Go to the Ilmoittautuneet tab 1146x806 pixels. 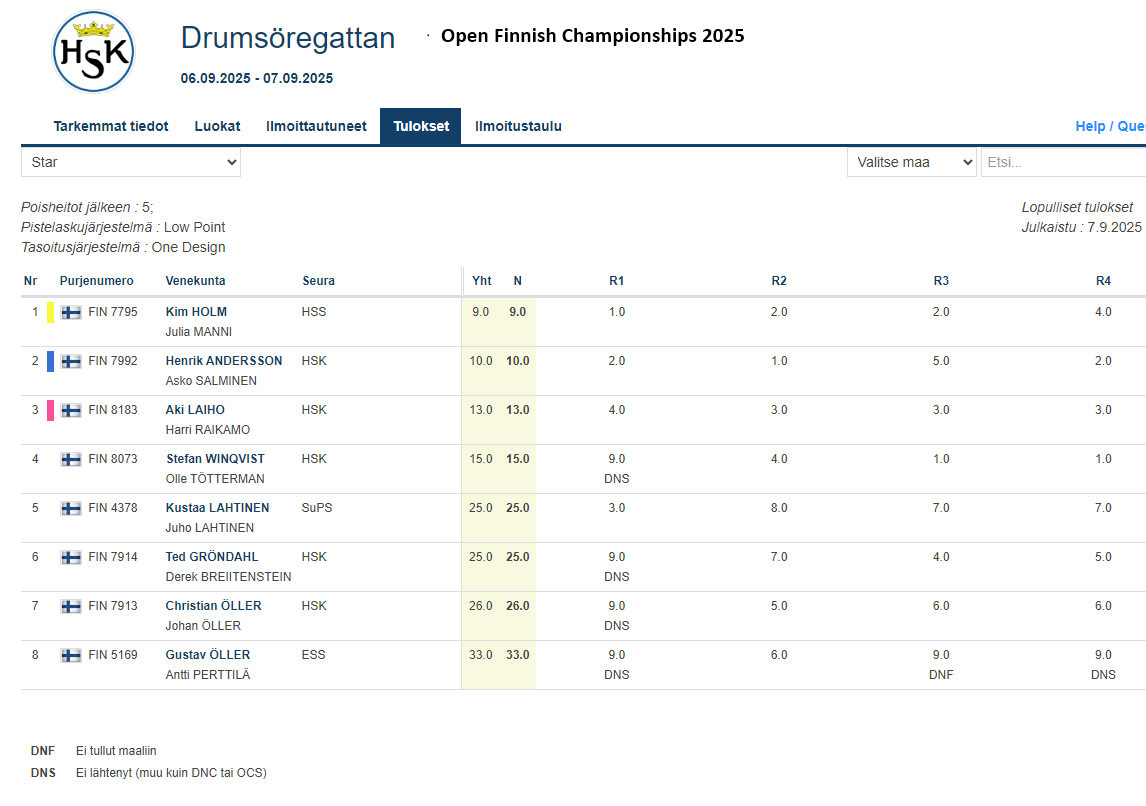pyautogui.click(x=316, y=126)
